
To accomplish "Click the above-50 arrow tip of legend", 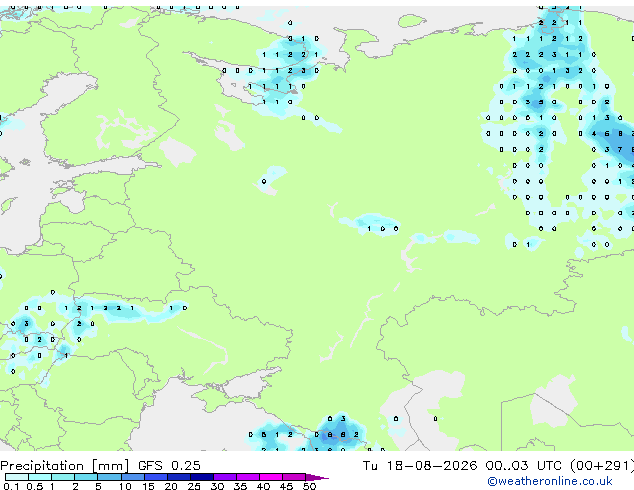I will pos(317,477).
